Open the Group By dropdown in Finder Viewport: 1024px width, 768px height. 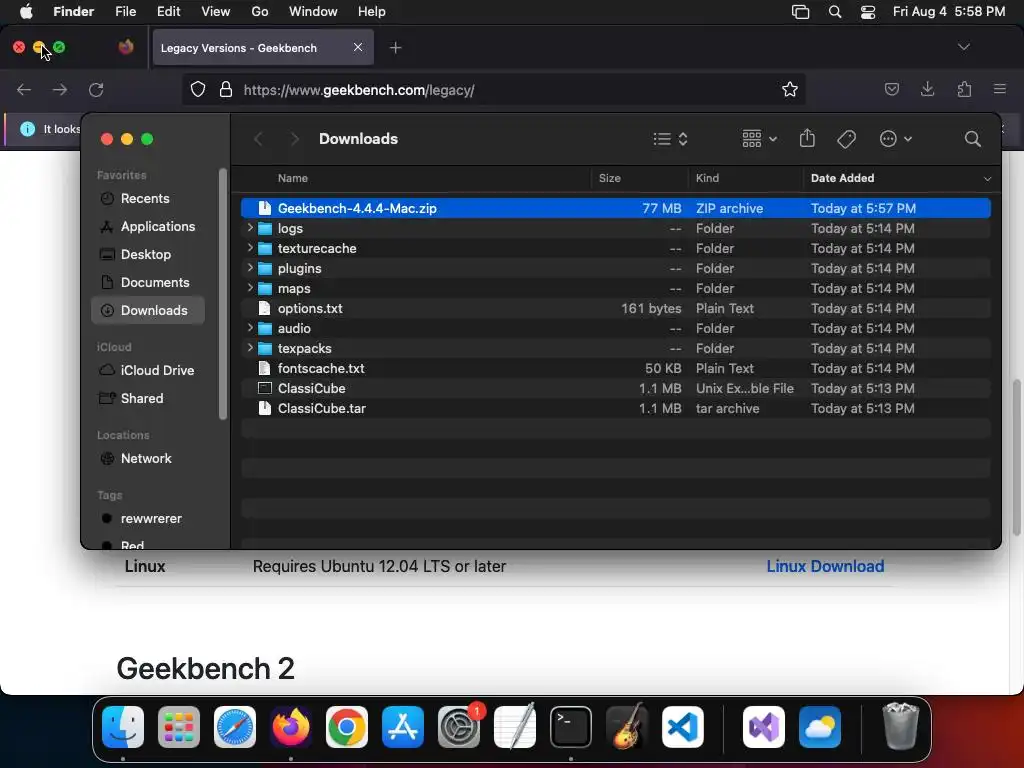760,138
